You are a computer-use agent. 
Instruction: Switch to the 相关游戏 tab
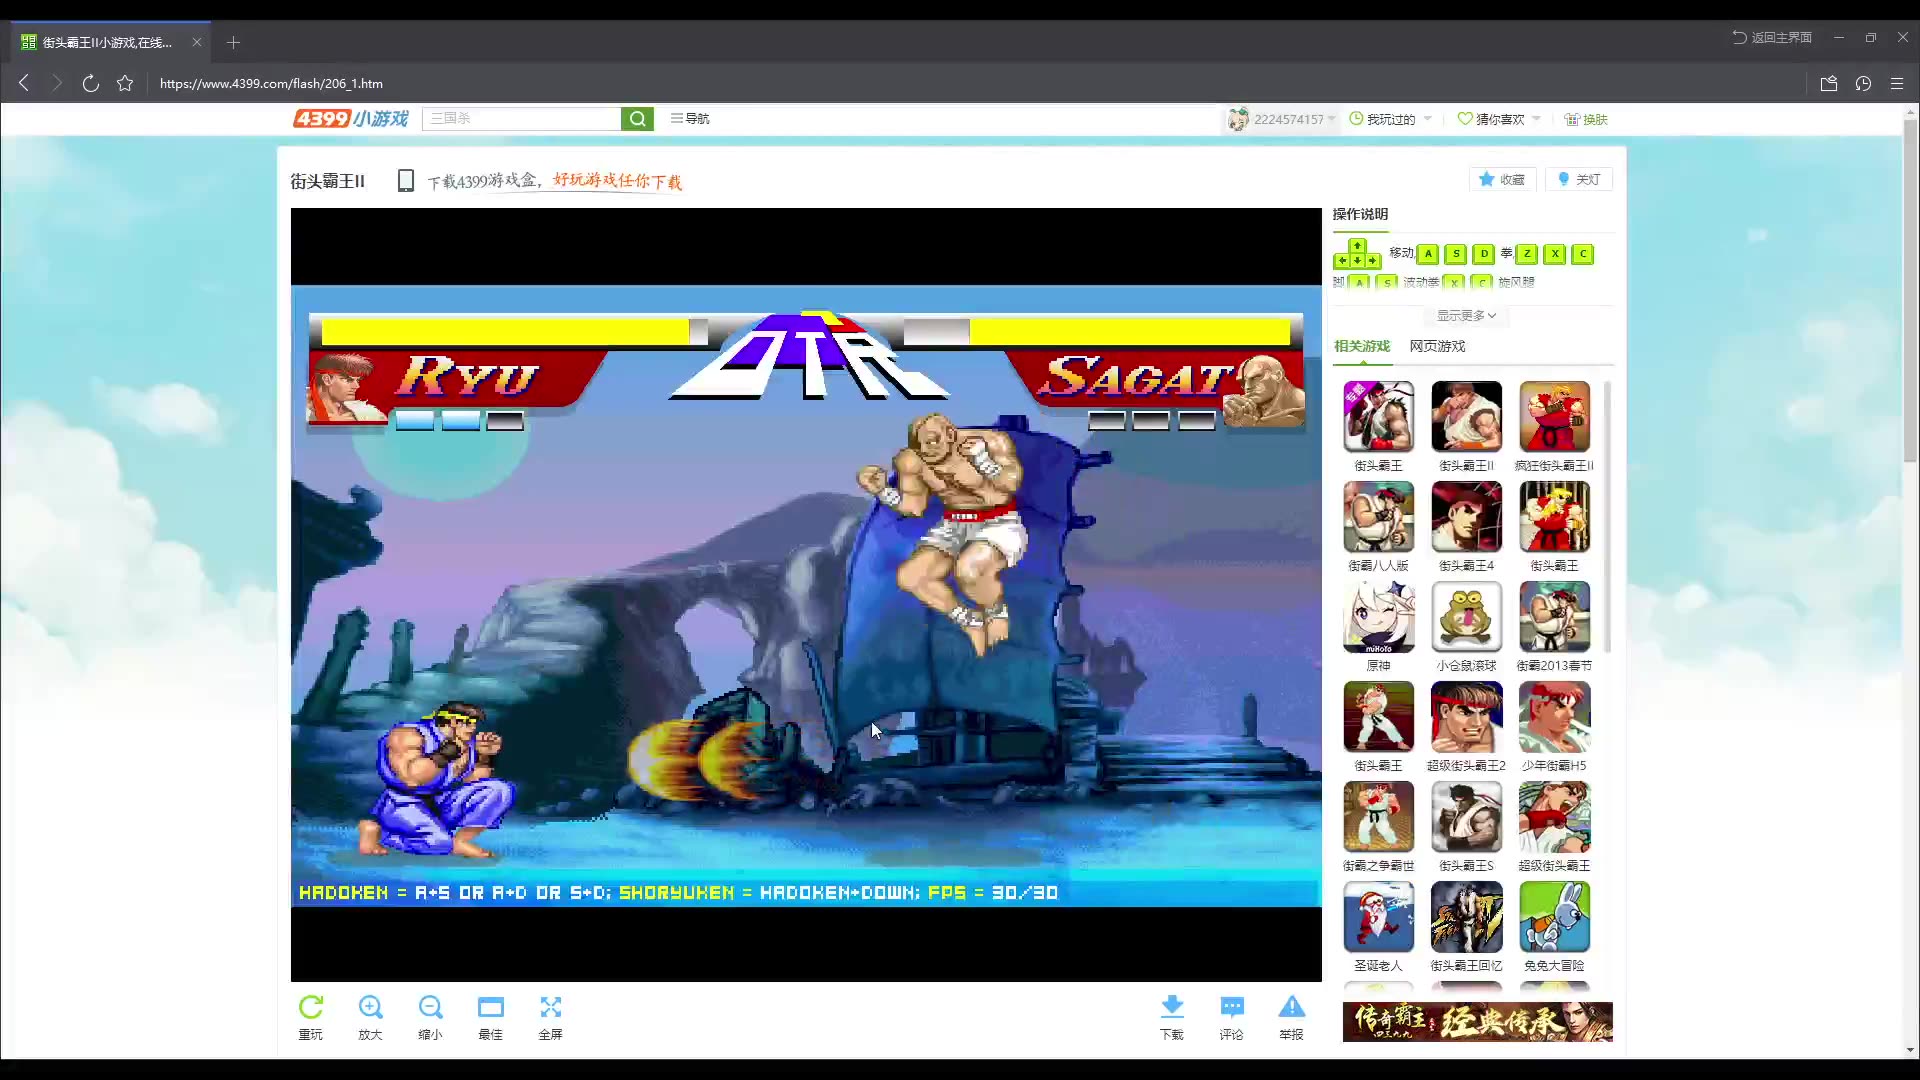point(1362,346)
